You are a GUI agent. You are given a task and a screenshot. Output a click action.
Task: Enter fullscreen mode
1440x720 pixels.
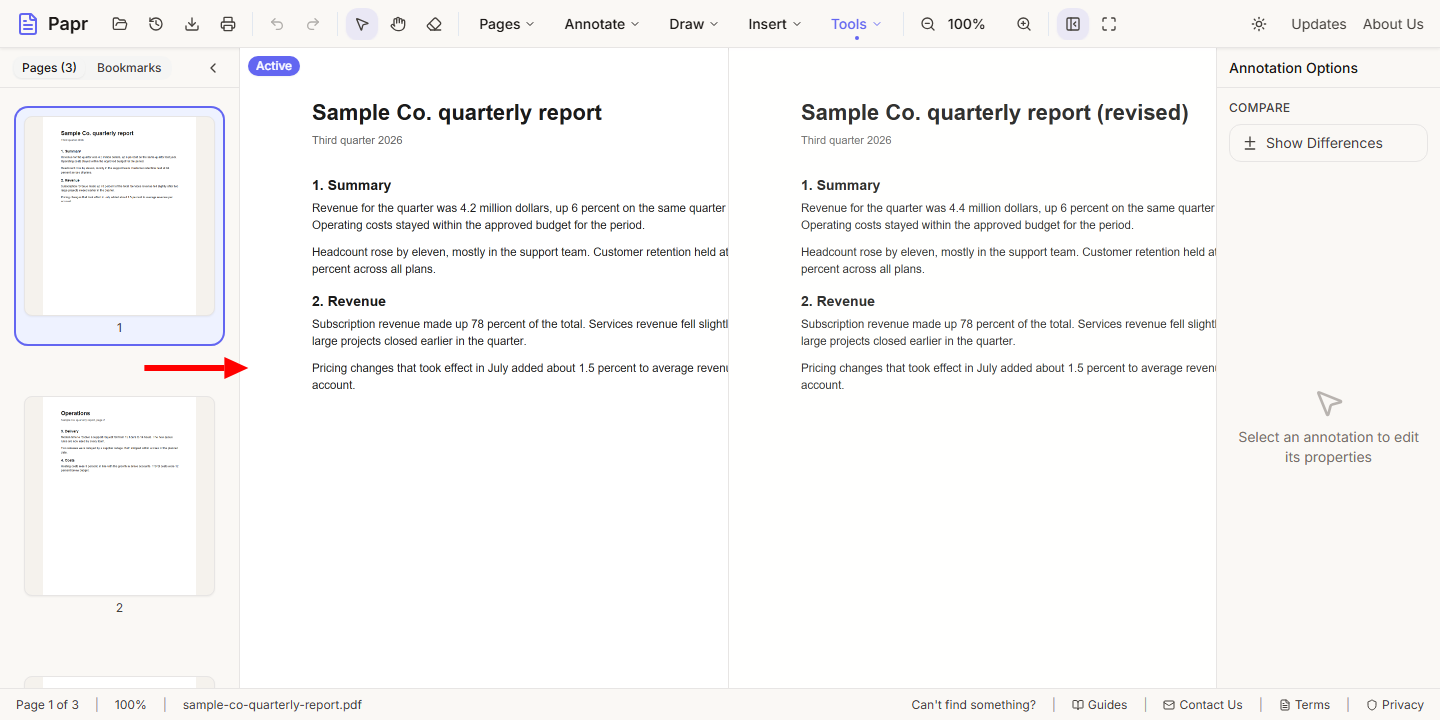pyautogui.click(x=1109, y=24)
